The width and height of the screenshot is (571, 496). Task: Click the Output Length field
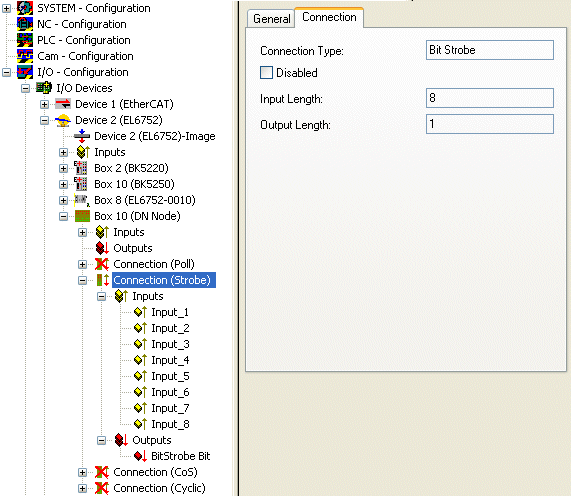tap(490, 124)
